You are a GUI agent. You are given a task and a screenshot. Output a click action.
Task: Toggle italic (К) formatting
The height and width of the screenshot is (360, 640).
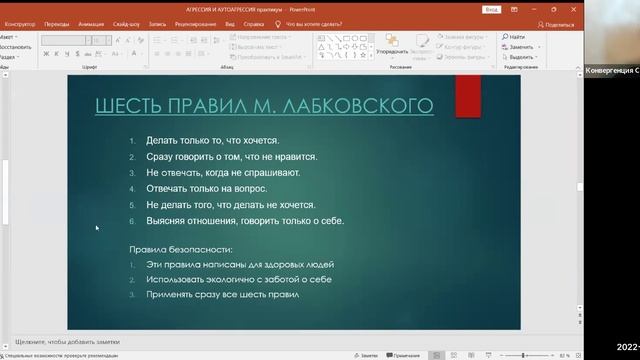coord(56,54)
